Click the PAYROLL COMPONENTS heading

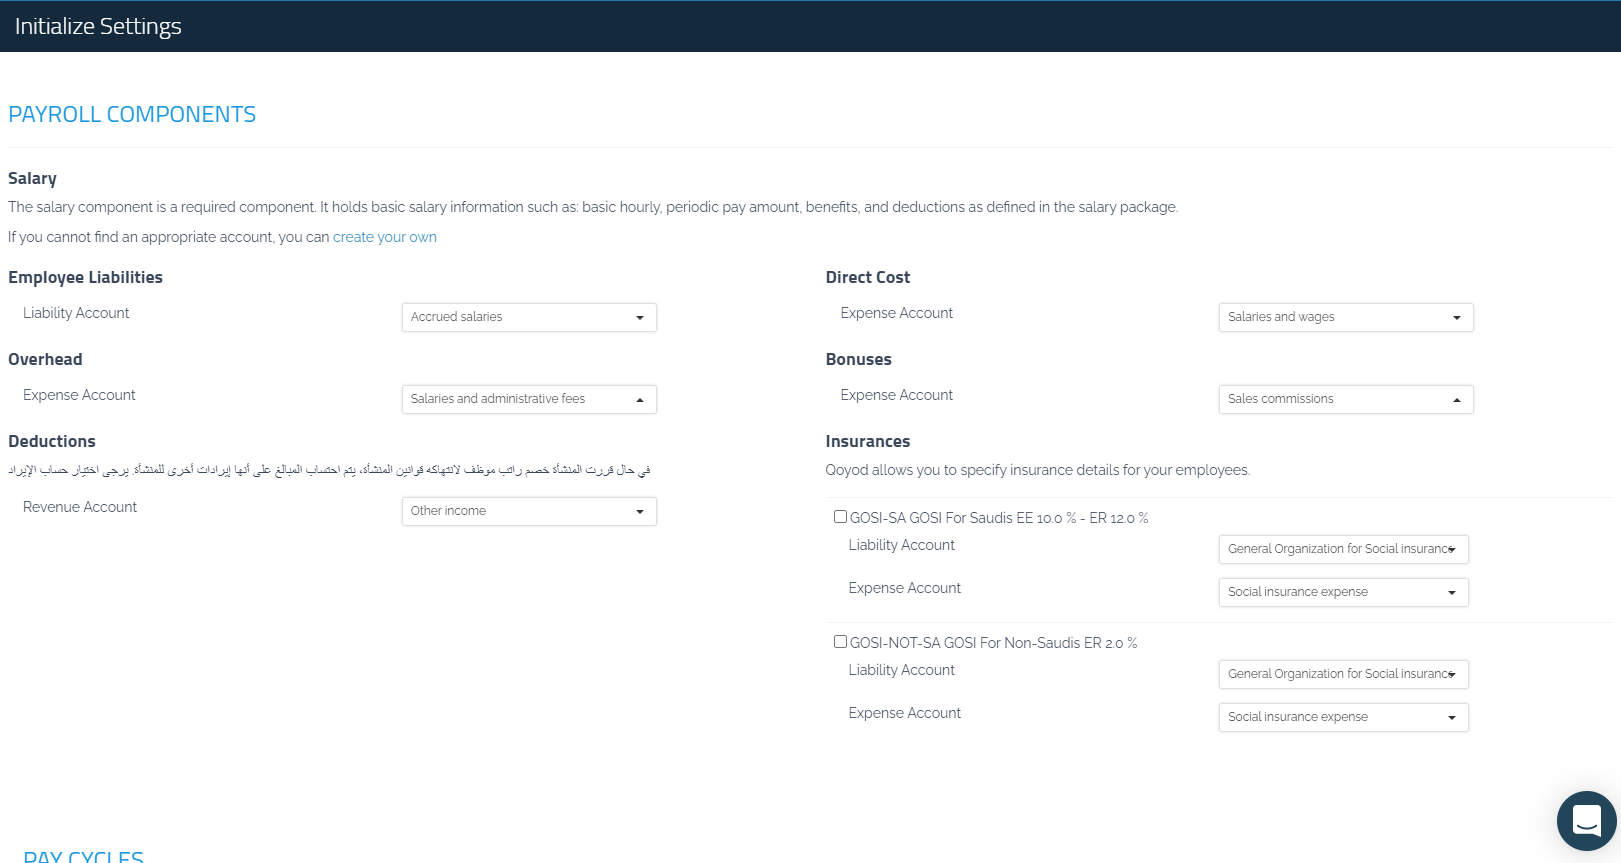click(x=132, y=115)
